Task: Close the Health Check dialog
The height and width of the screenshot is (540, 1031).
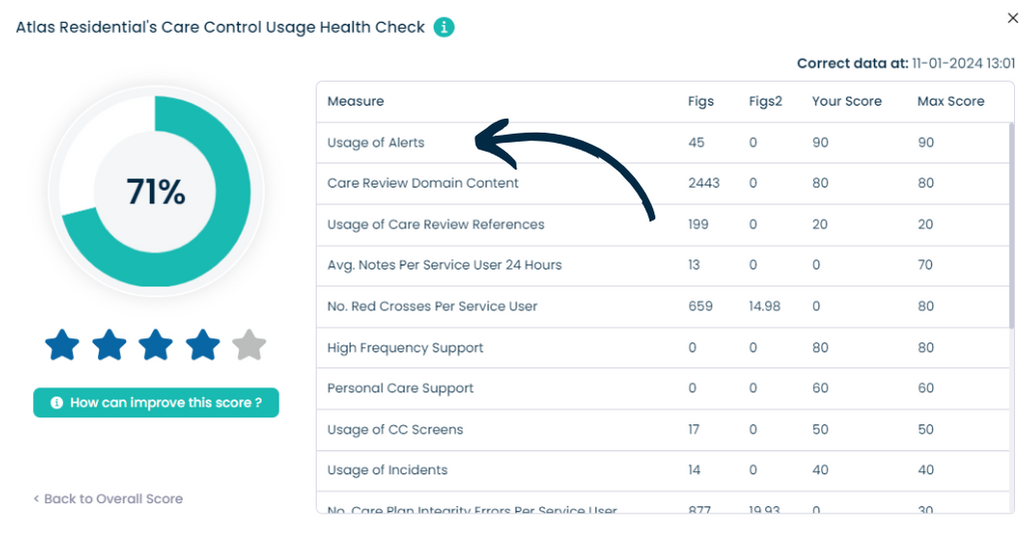Action: coord(1013,18)
